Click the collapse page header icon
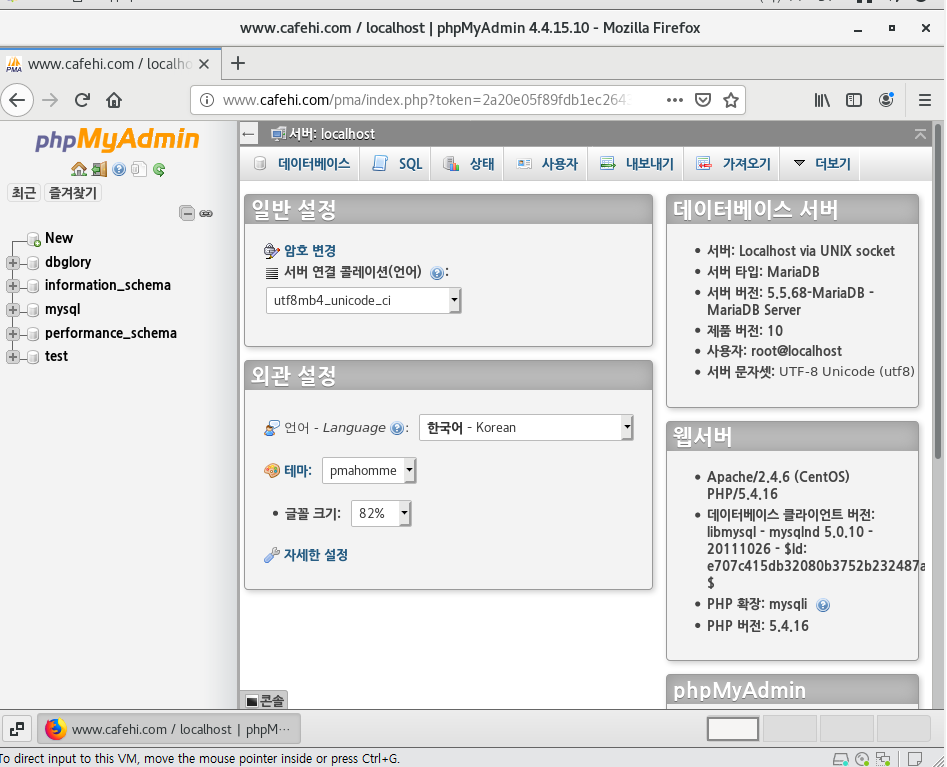 tap(920, 134)
